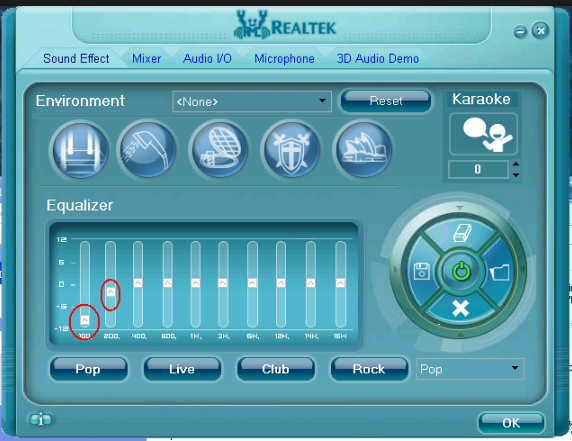This screenshot has height=441, width=572.
Task: Apply the Club equalizer preset button
Action: (x=275, y=369)
